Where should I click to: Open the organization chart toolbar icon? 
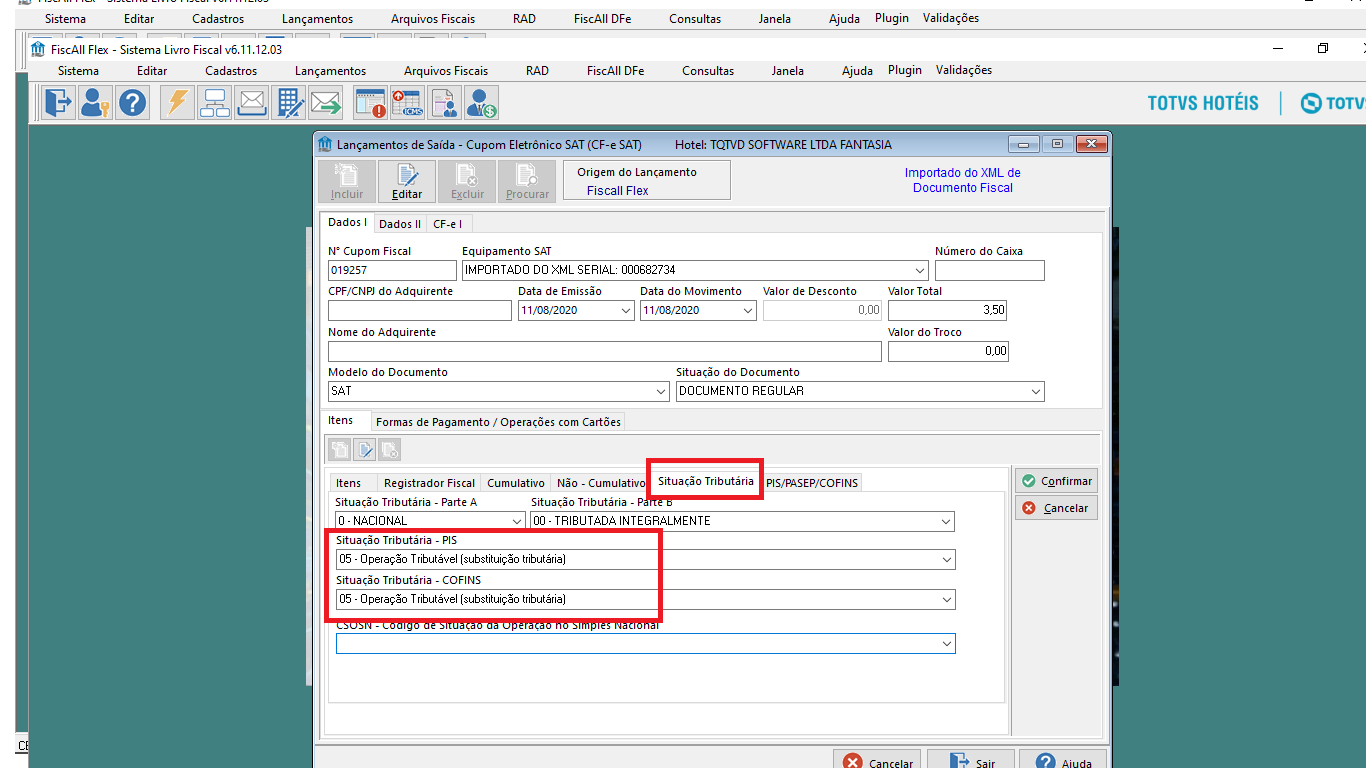[215, 102]
